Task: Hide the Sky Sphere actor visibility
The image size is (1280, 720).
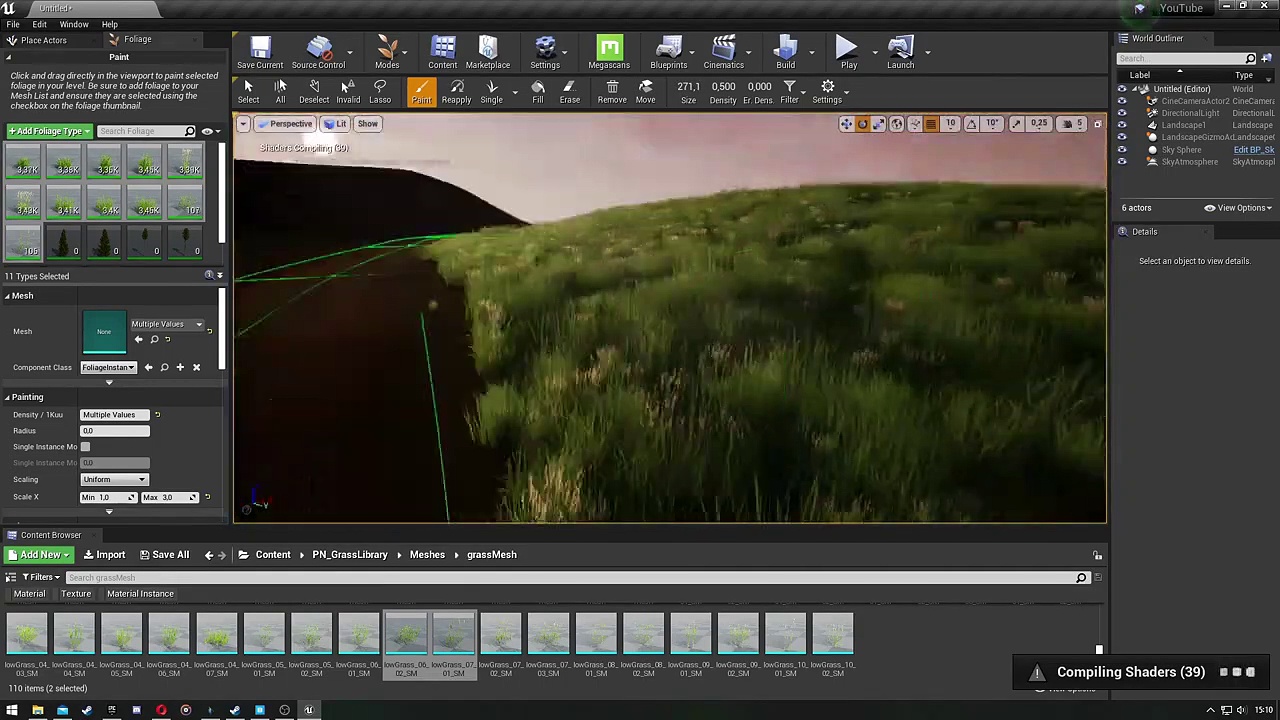Action: (1121, 150)
